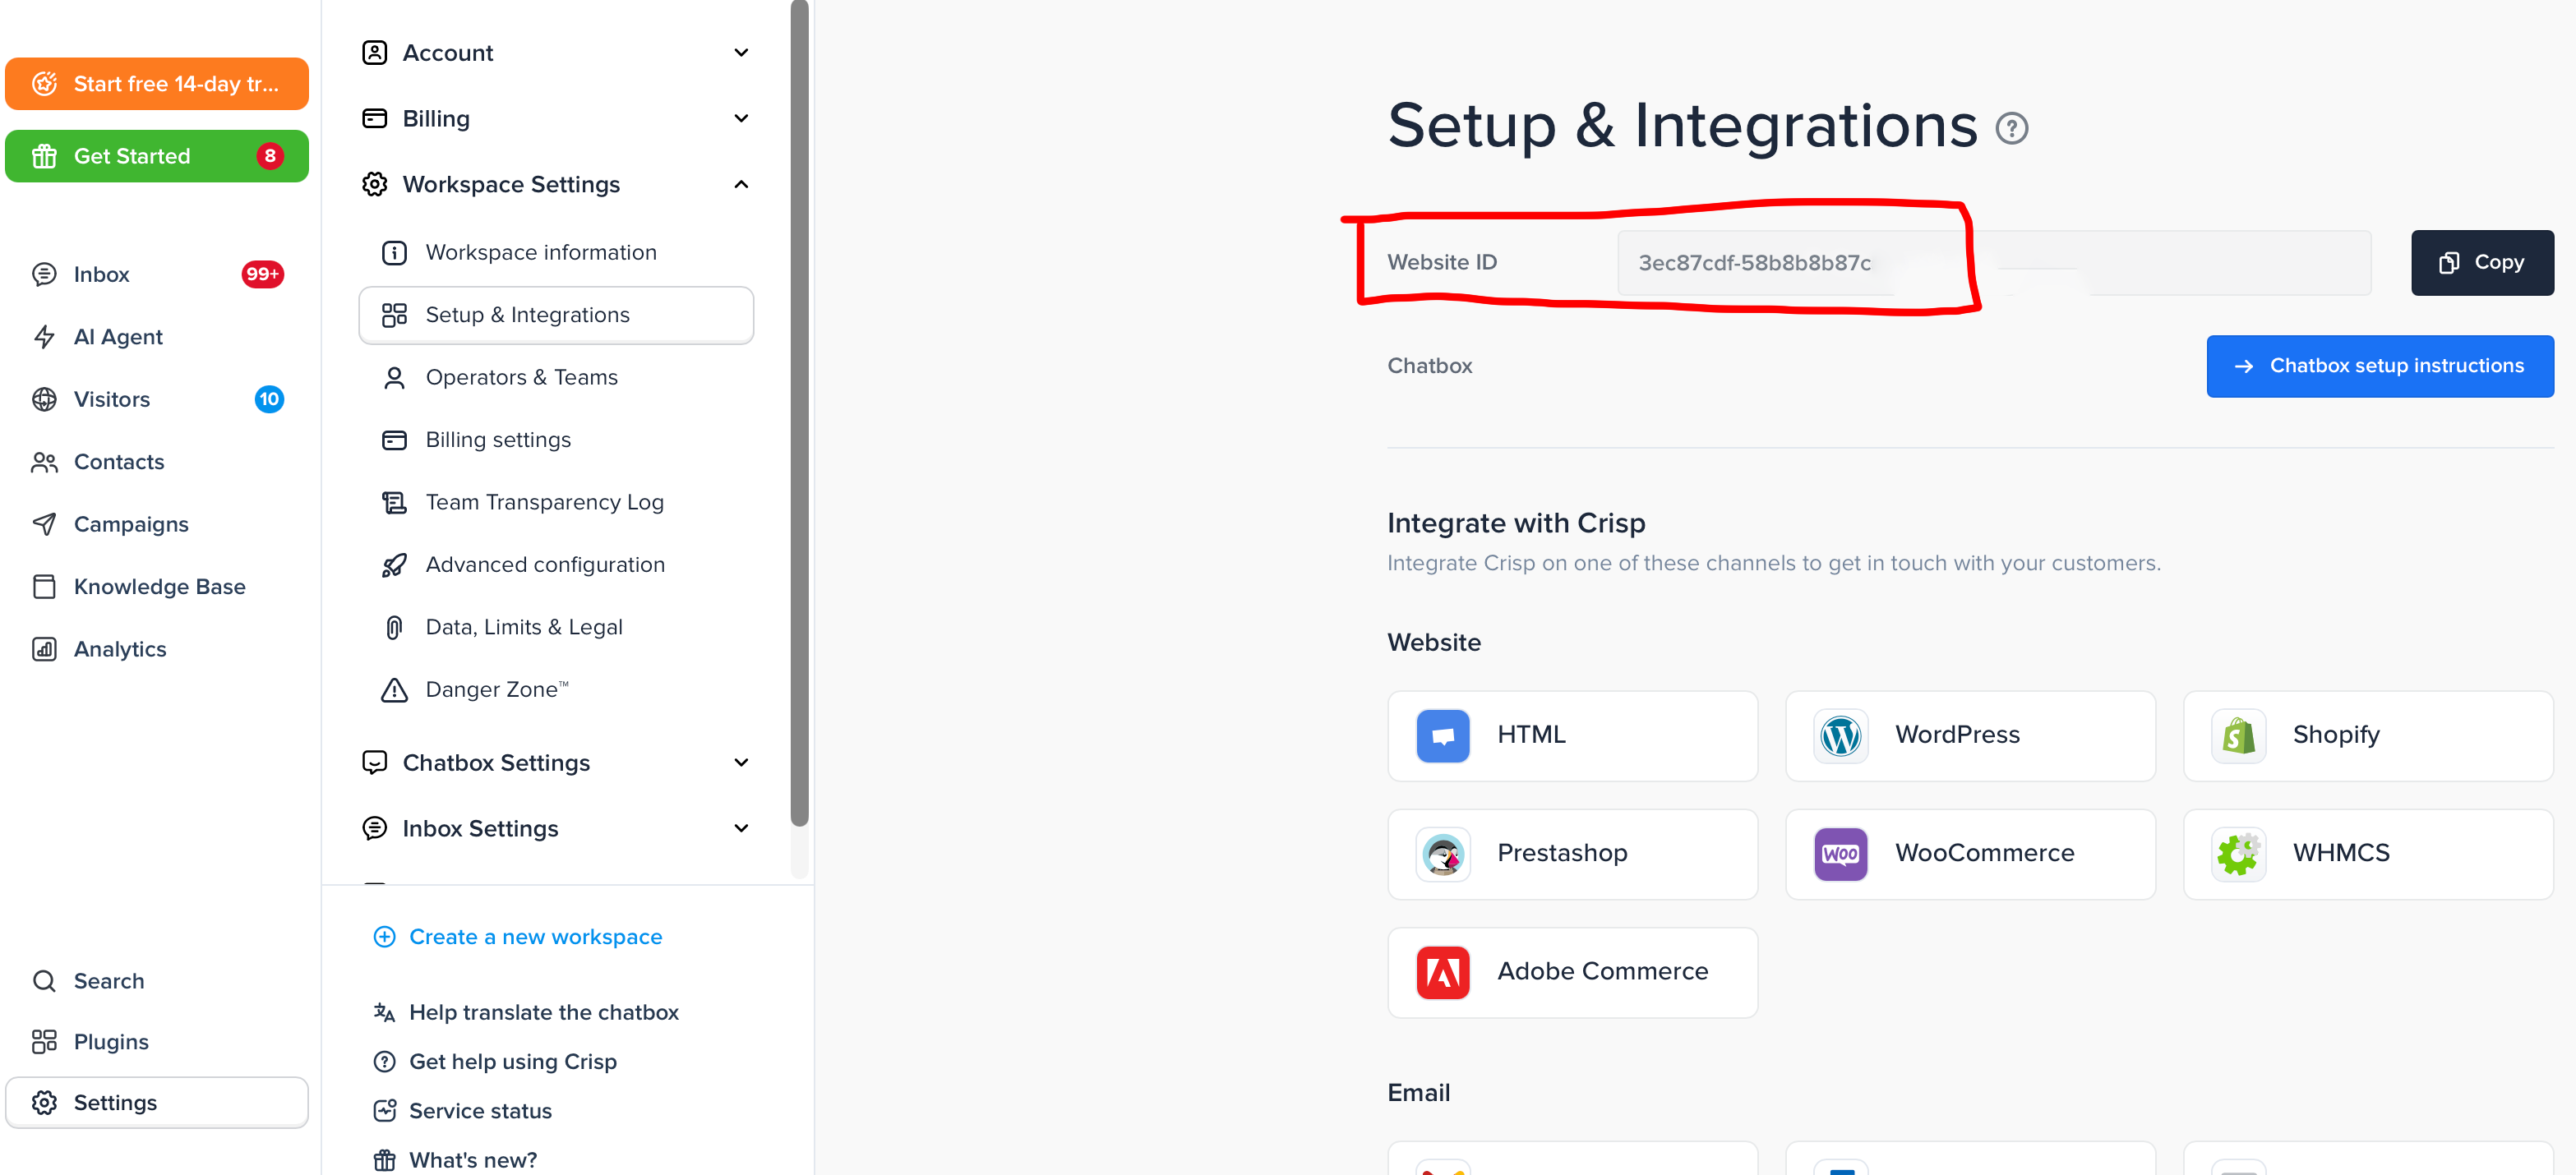The height and width of the screenshot is (1175, 2576).
Task: Click the Search magnifier icon
Action: (44, 981)
